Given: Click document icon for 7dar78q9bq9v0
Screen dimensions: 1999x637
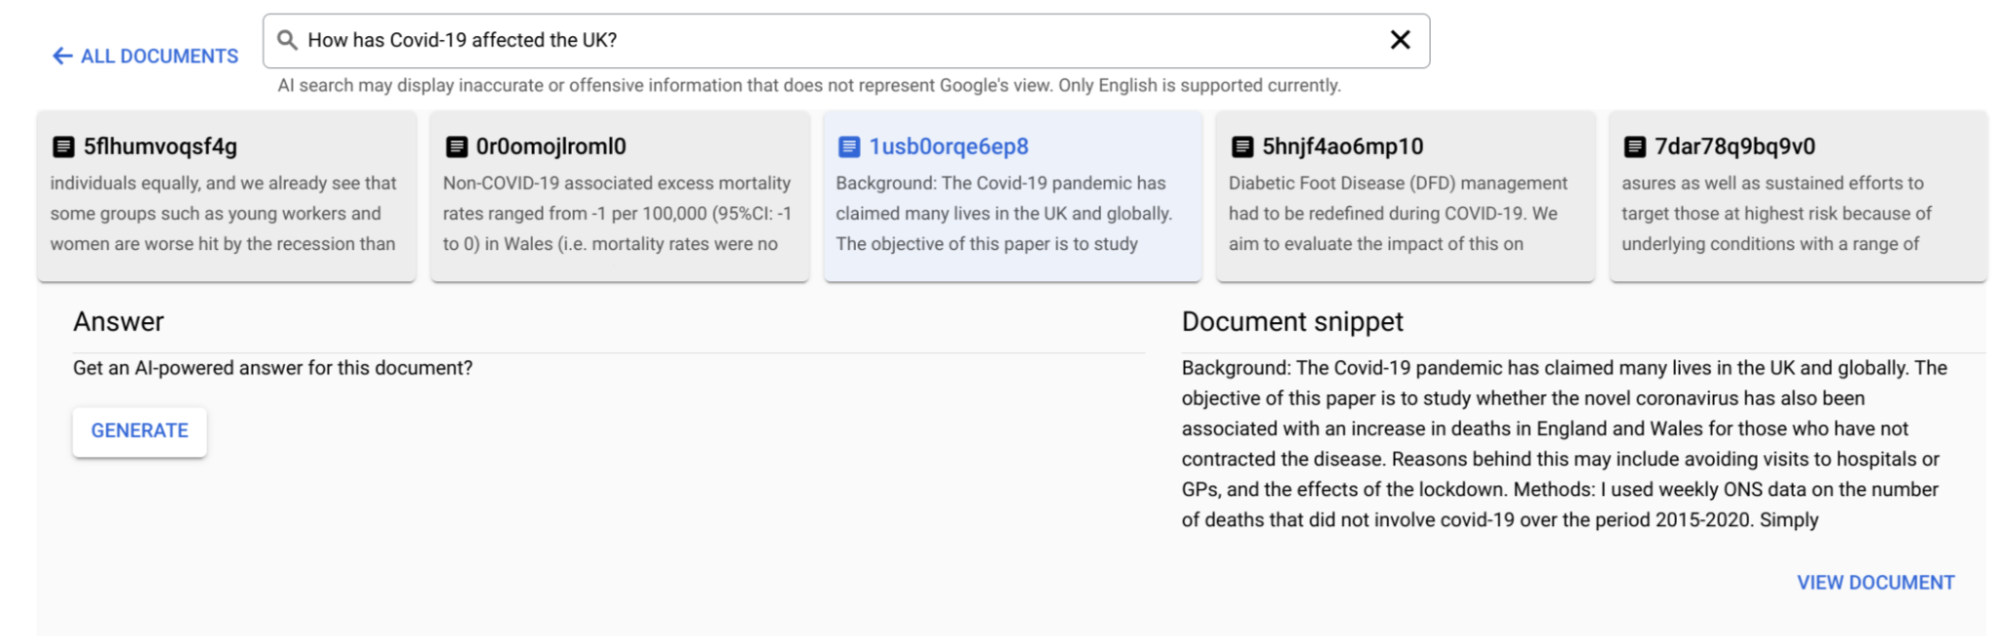Looking at the screenshot, I should click(x=1635, y=147).
